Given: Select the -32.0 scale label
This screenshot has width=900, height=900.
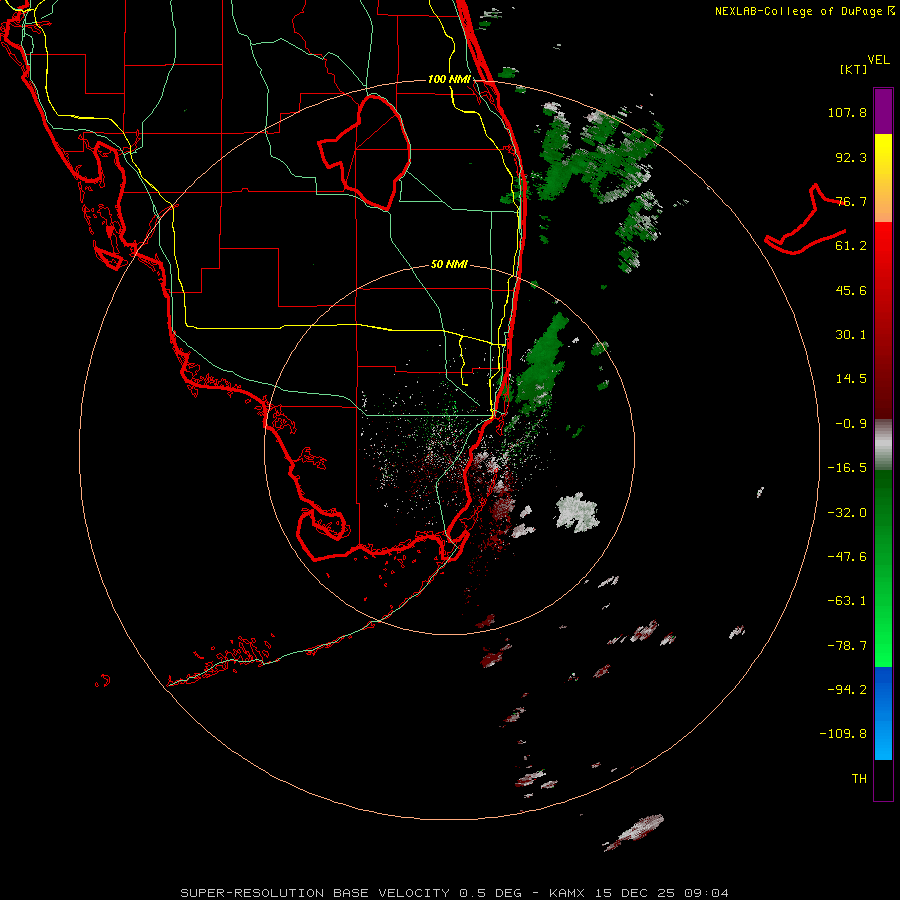Looking at the screenshot, I should (847, 513).
